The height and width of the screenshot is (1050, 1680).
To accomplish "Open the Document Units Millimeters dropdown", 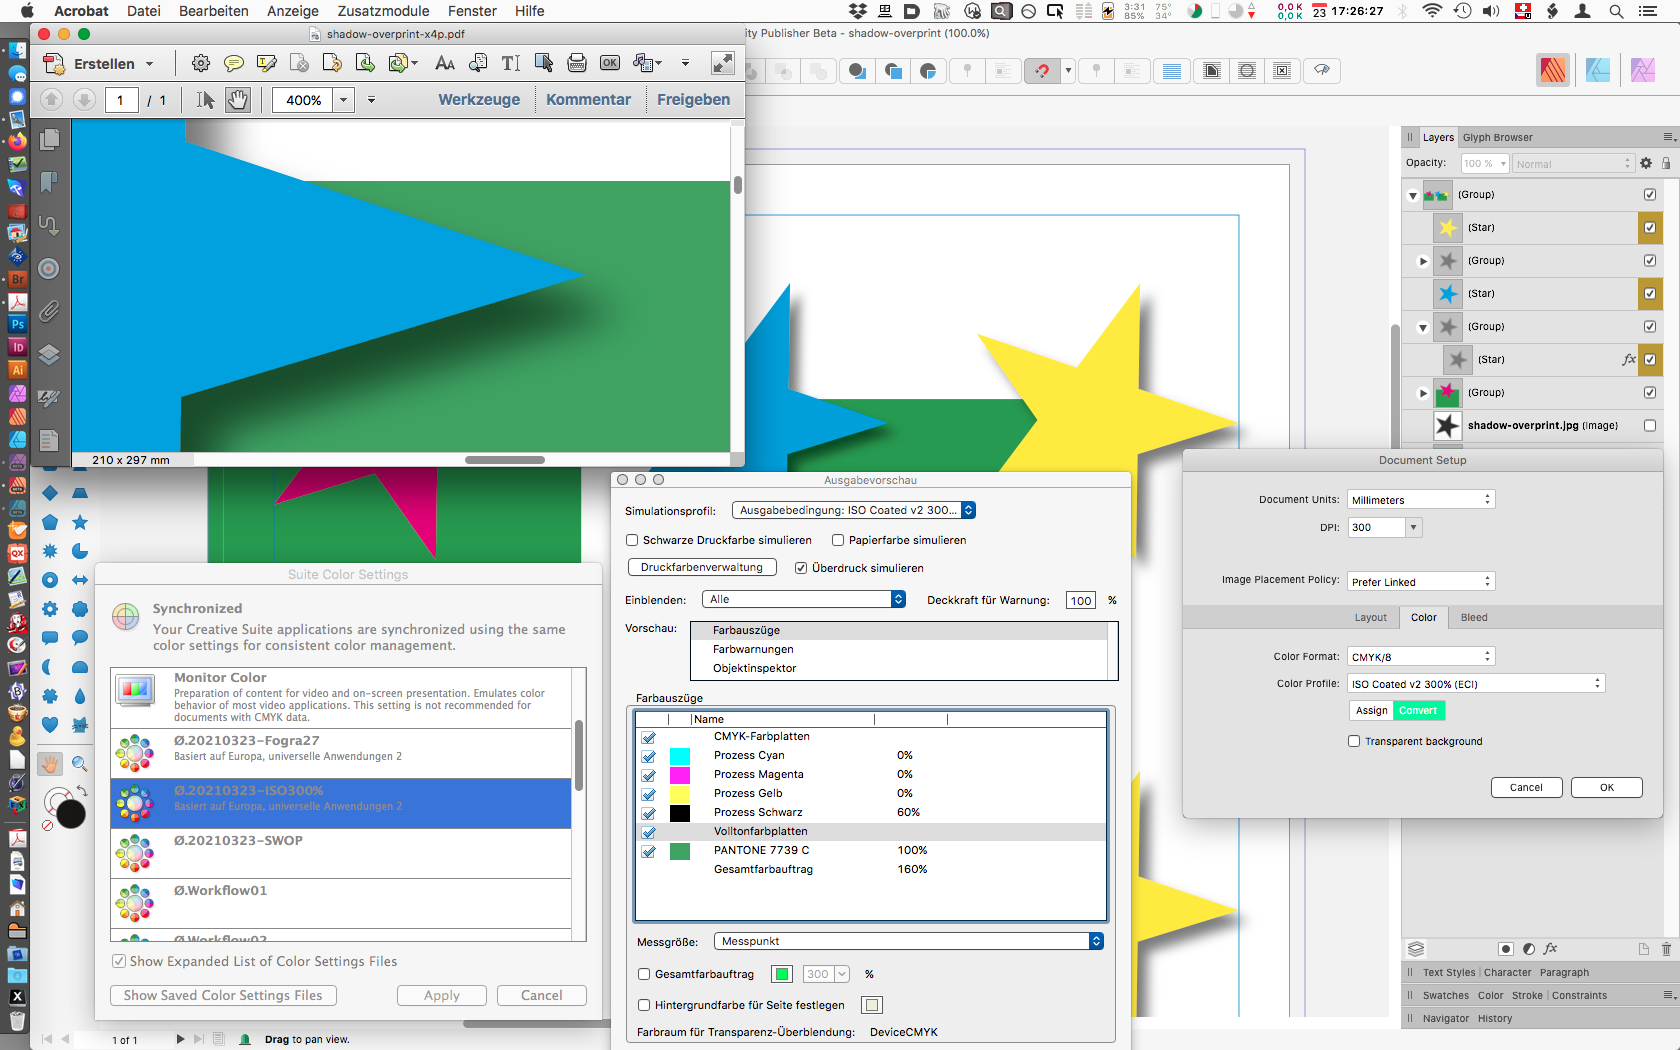I will point(1421,499).
